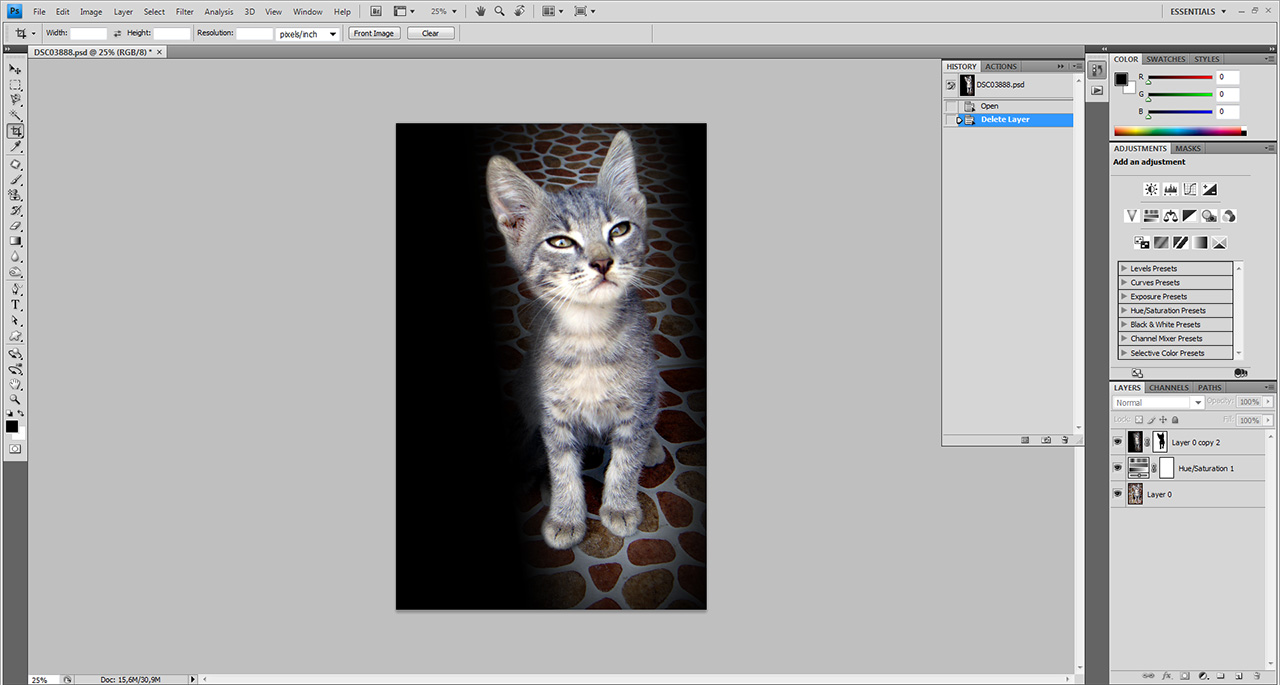Open the layer style fx menu
This screenshot has width=1280, height=685.
[1167, 676]
